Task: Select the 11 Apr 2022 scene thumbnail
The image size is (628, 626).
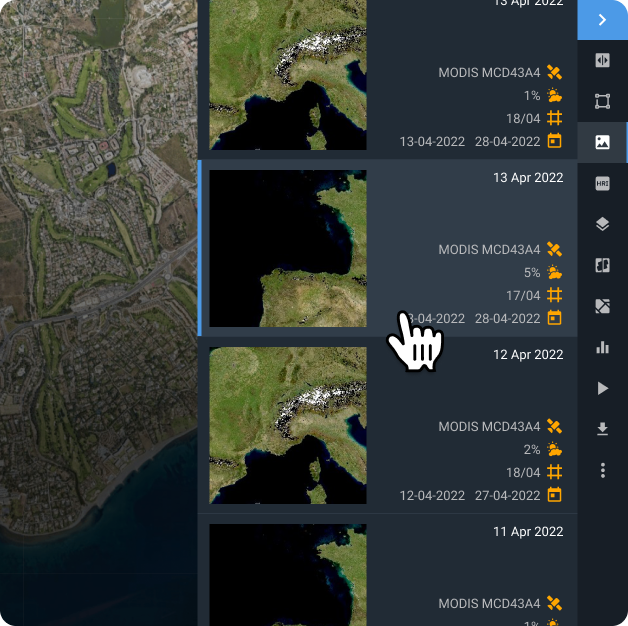Action: (x=288, y=575)
